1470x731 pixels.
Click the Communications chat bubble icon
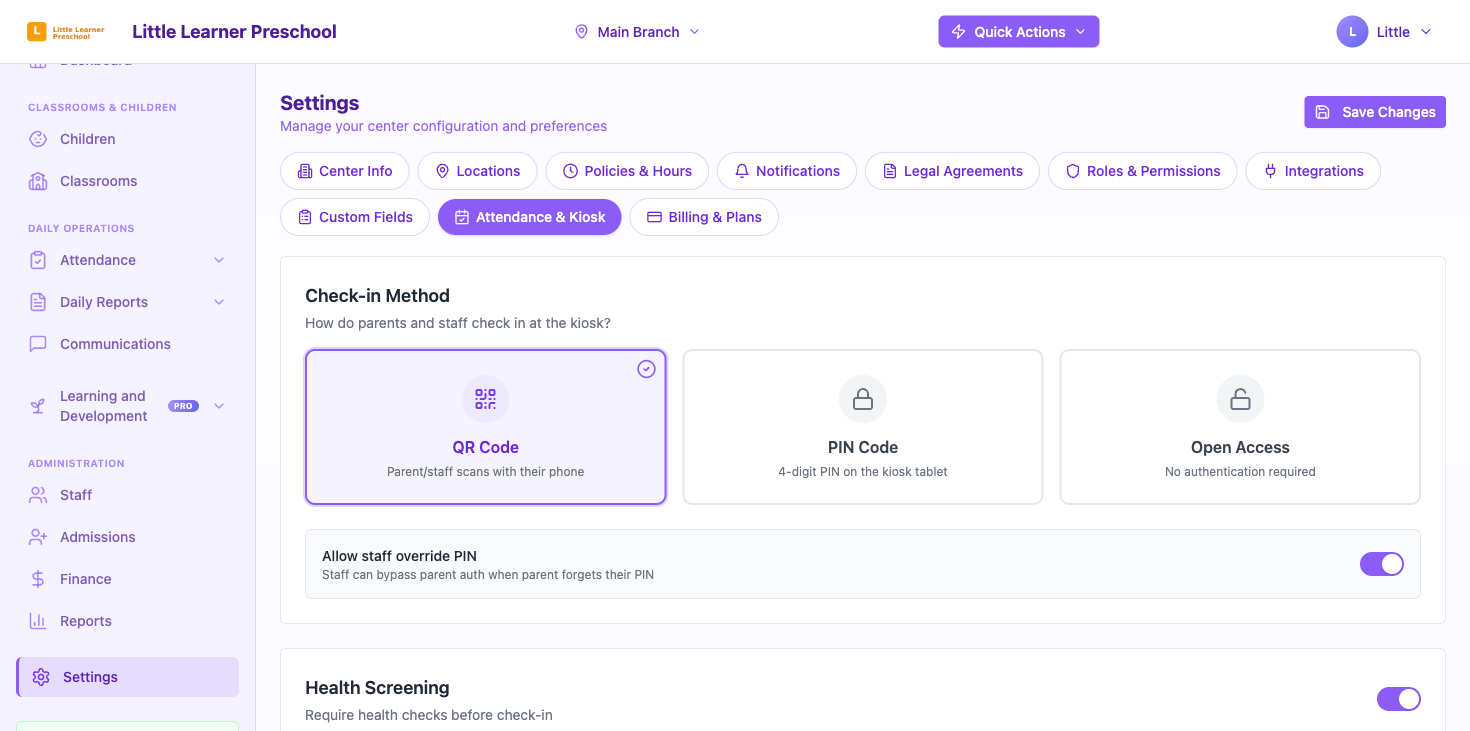(x=38, y=344)
